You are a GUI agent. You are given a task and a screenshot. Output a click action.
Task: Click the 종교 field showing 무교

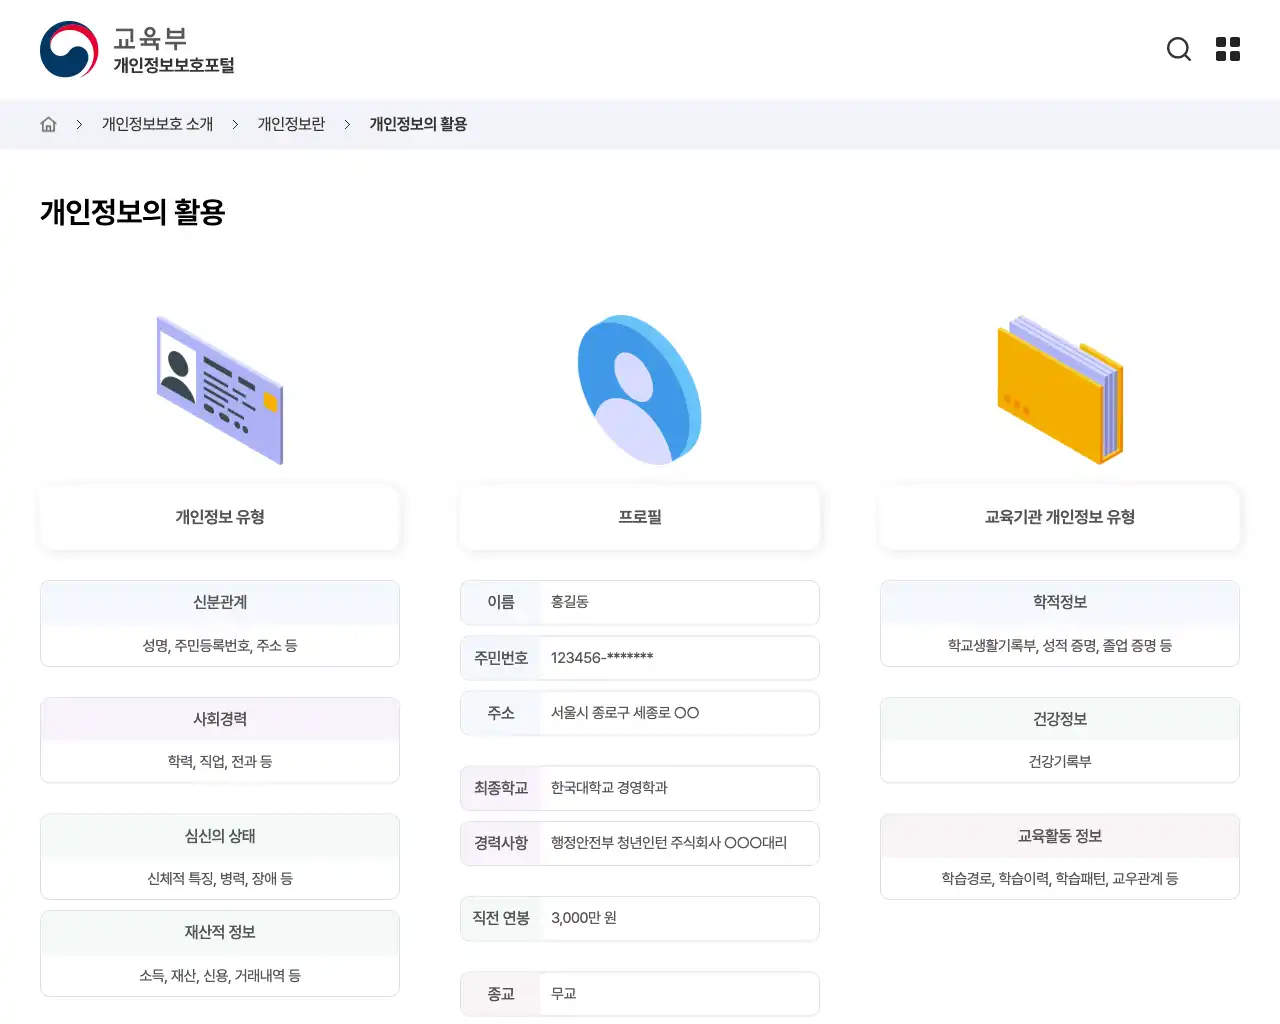click(639, 993)
